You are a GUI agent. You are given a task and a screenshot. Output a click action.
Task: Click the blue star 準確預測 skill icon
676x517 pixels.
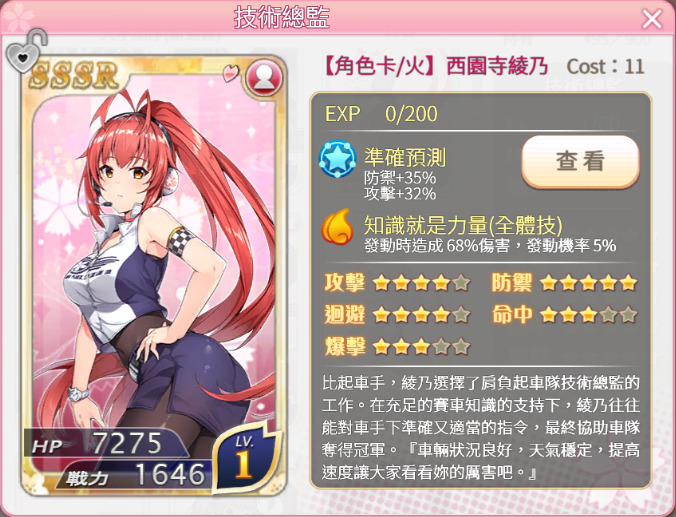[x=338, y=159]
